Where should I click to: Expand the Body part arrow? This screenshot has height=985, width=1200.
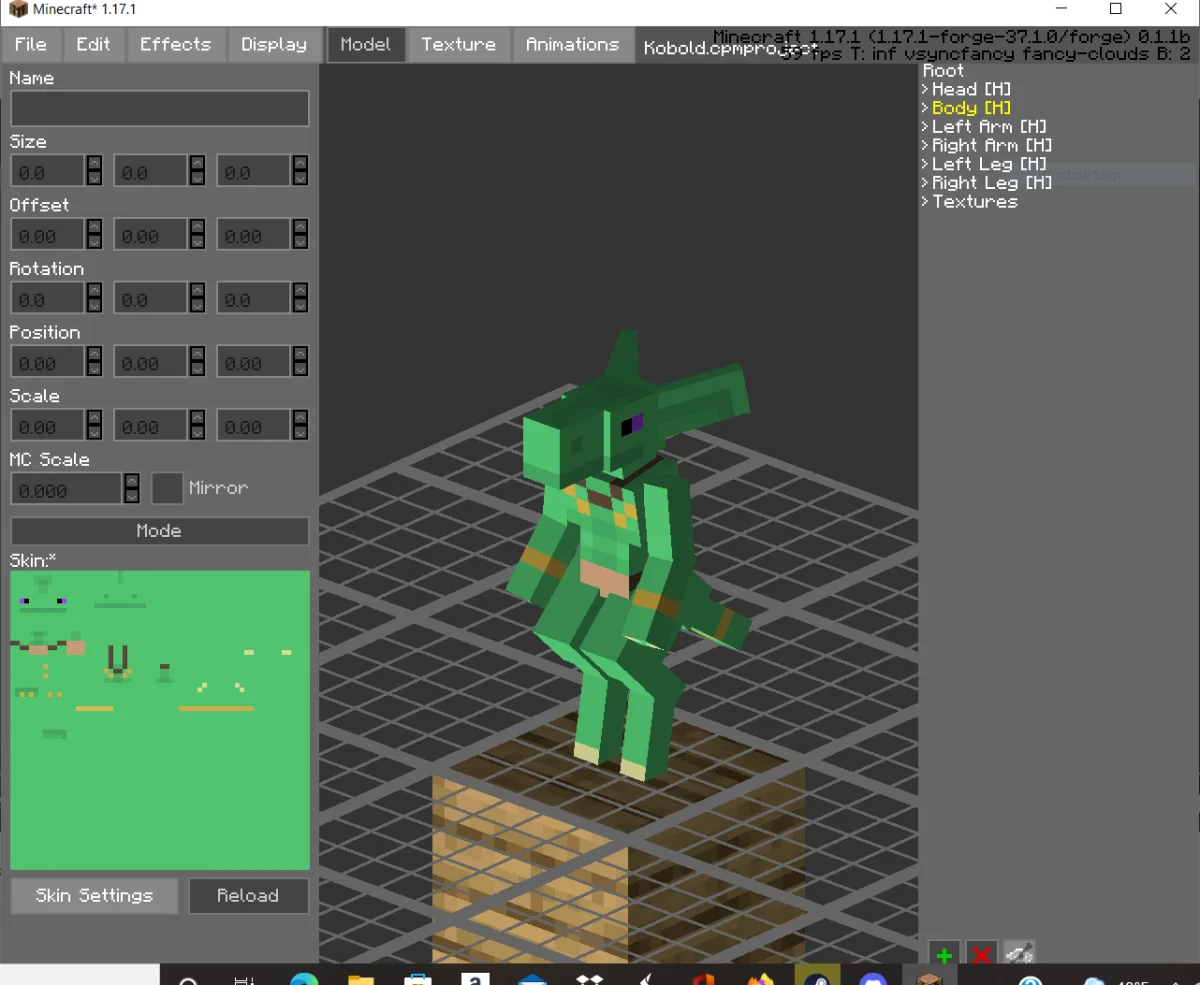(925, 108)
